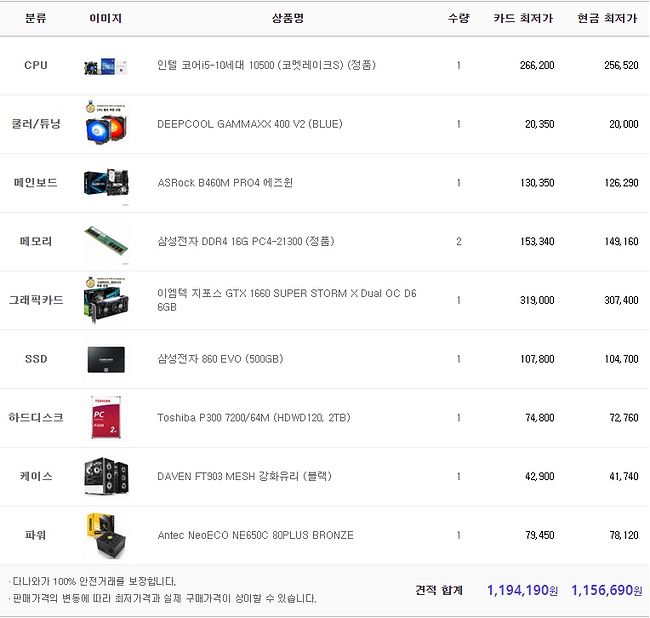This screenshot has width=650, height=618.
Task: Select the case card price 42,900
Action: tap(540, 476)
